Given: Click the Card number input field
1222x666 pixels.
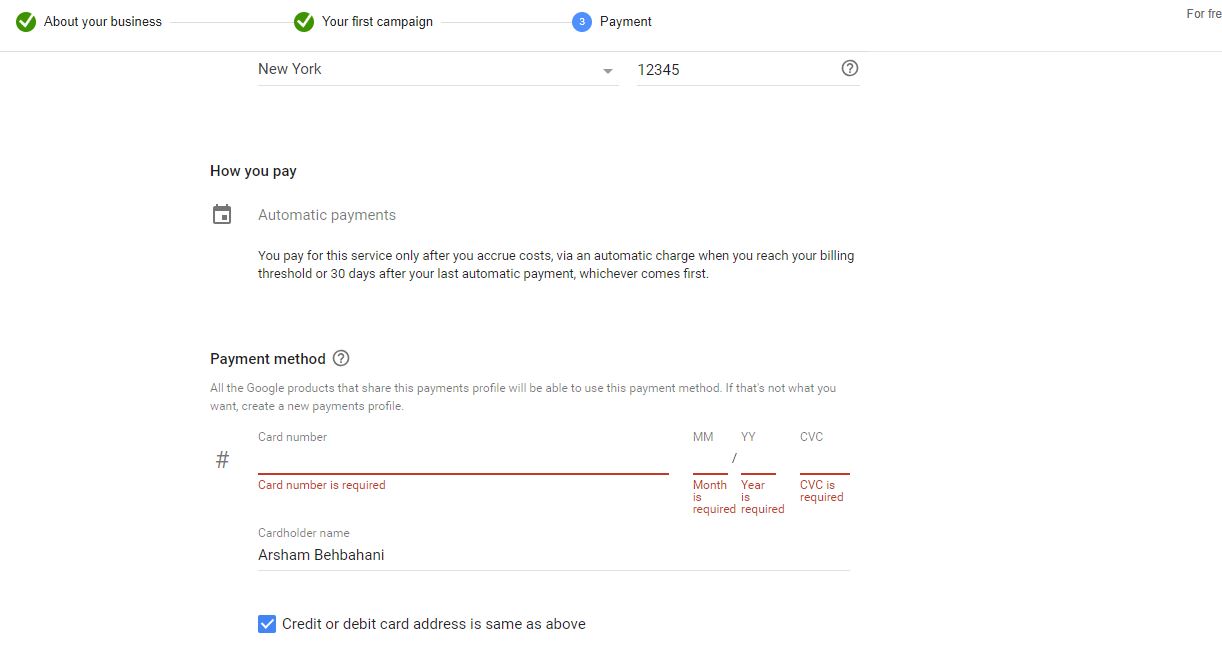Looking at the screenshot, I should pos(462,460).
